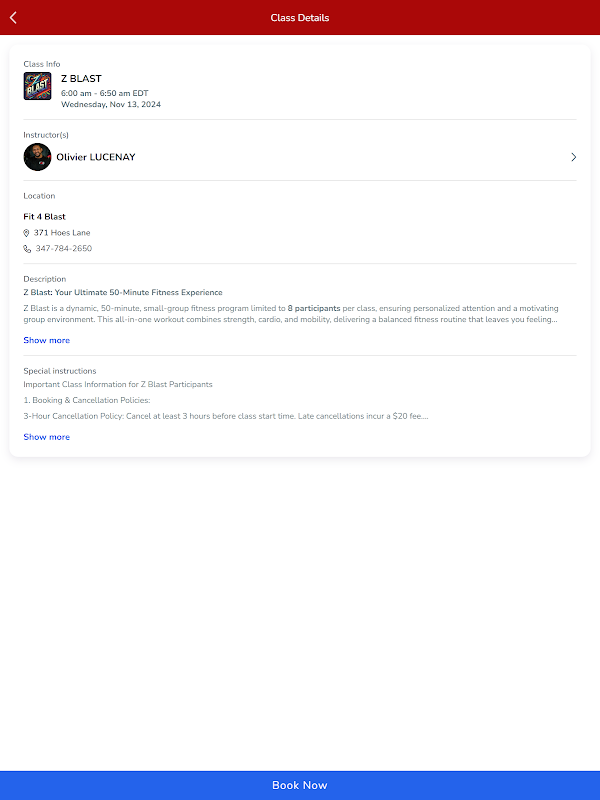600x800 pixels.
Task: Click the Class Details header title
Action: (x=300, y=17)
